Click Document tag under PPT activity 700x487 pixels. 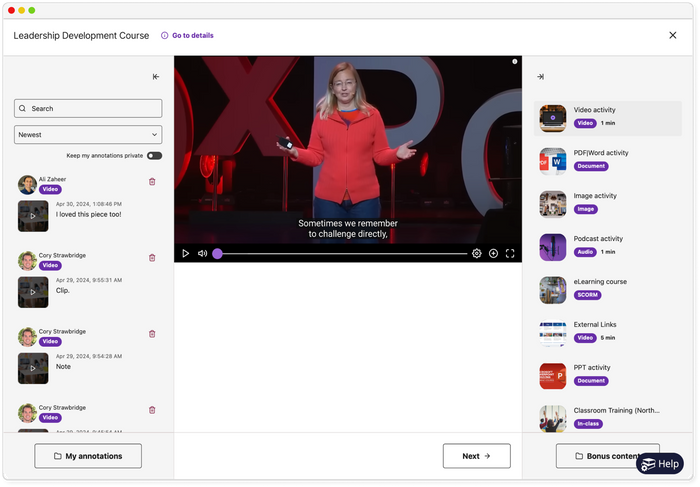[591, 381]
